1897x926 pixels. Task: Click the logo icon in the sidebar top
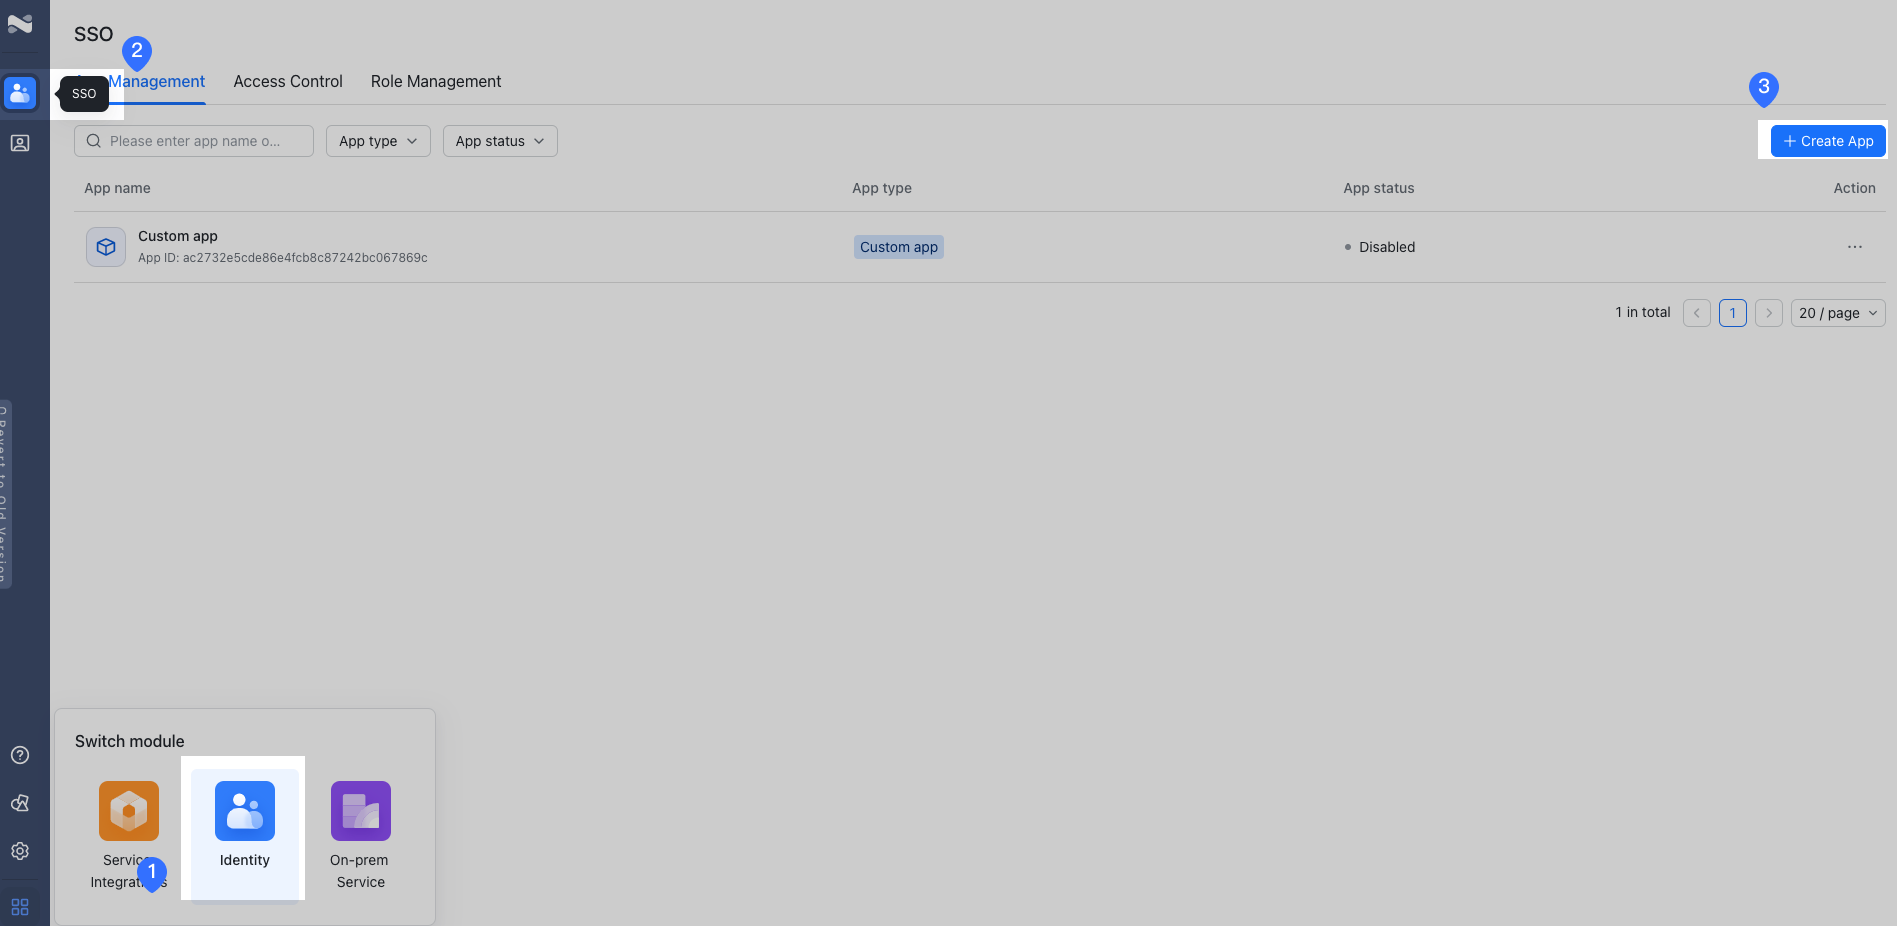[20, 23]
